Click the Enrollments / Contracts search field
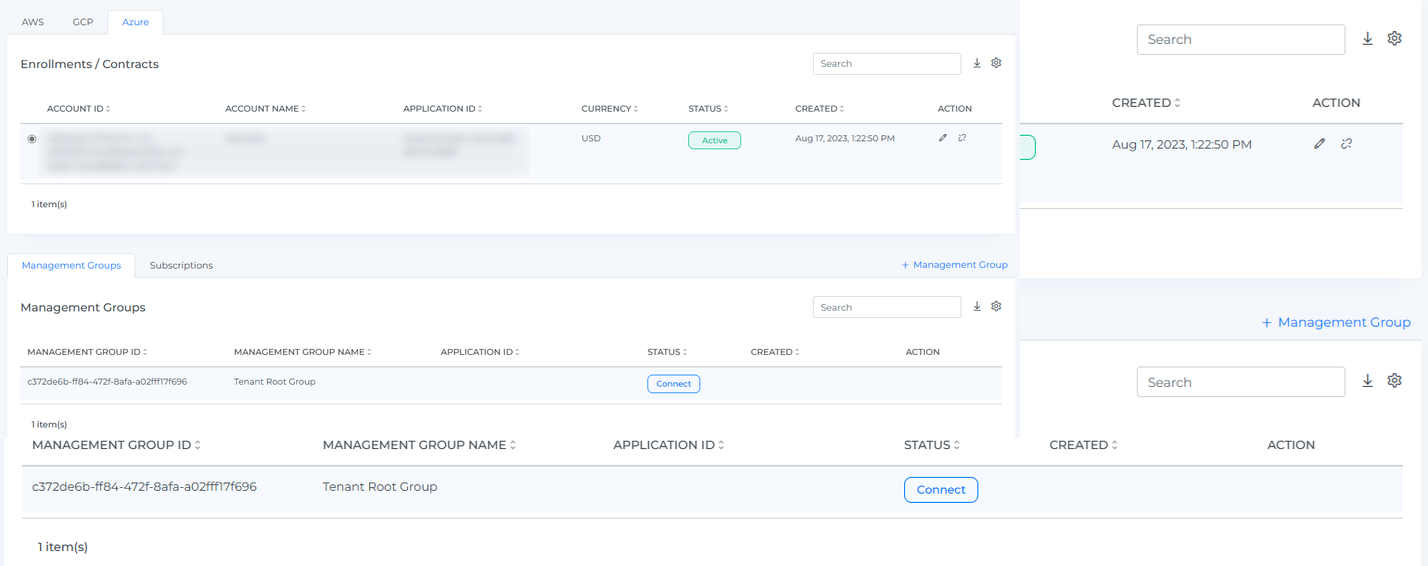This screenshot has width=1428, height=566. click(886, 63)
